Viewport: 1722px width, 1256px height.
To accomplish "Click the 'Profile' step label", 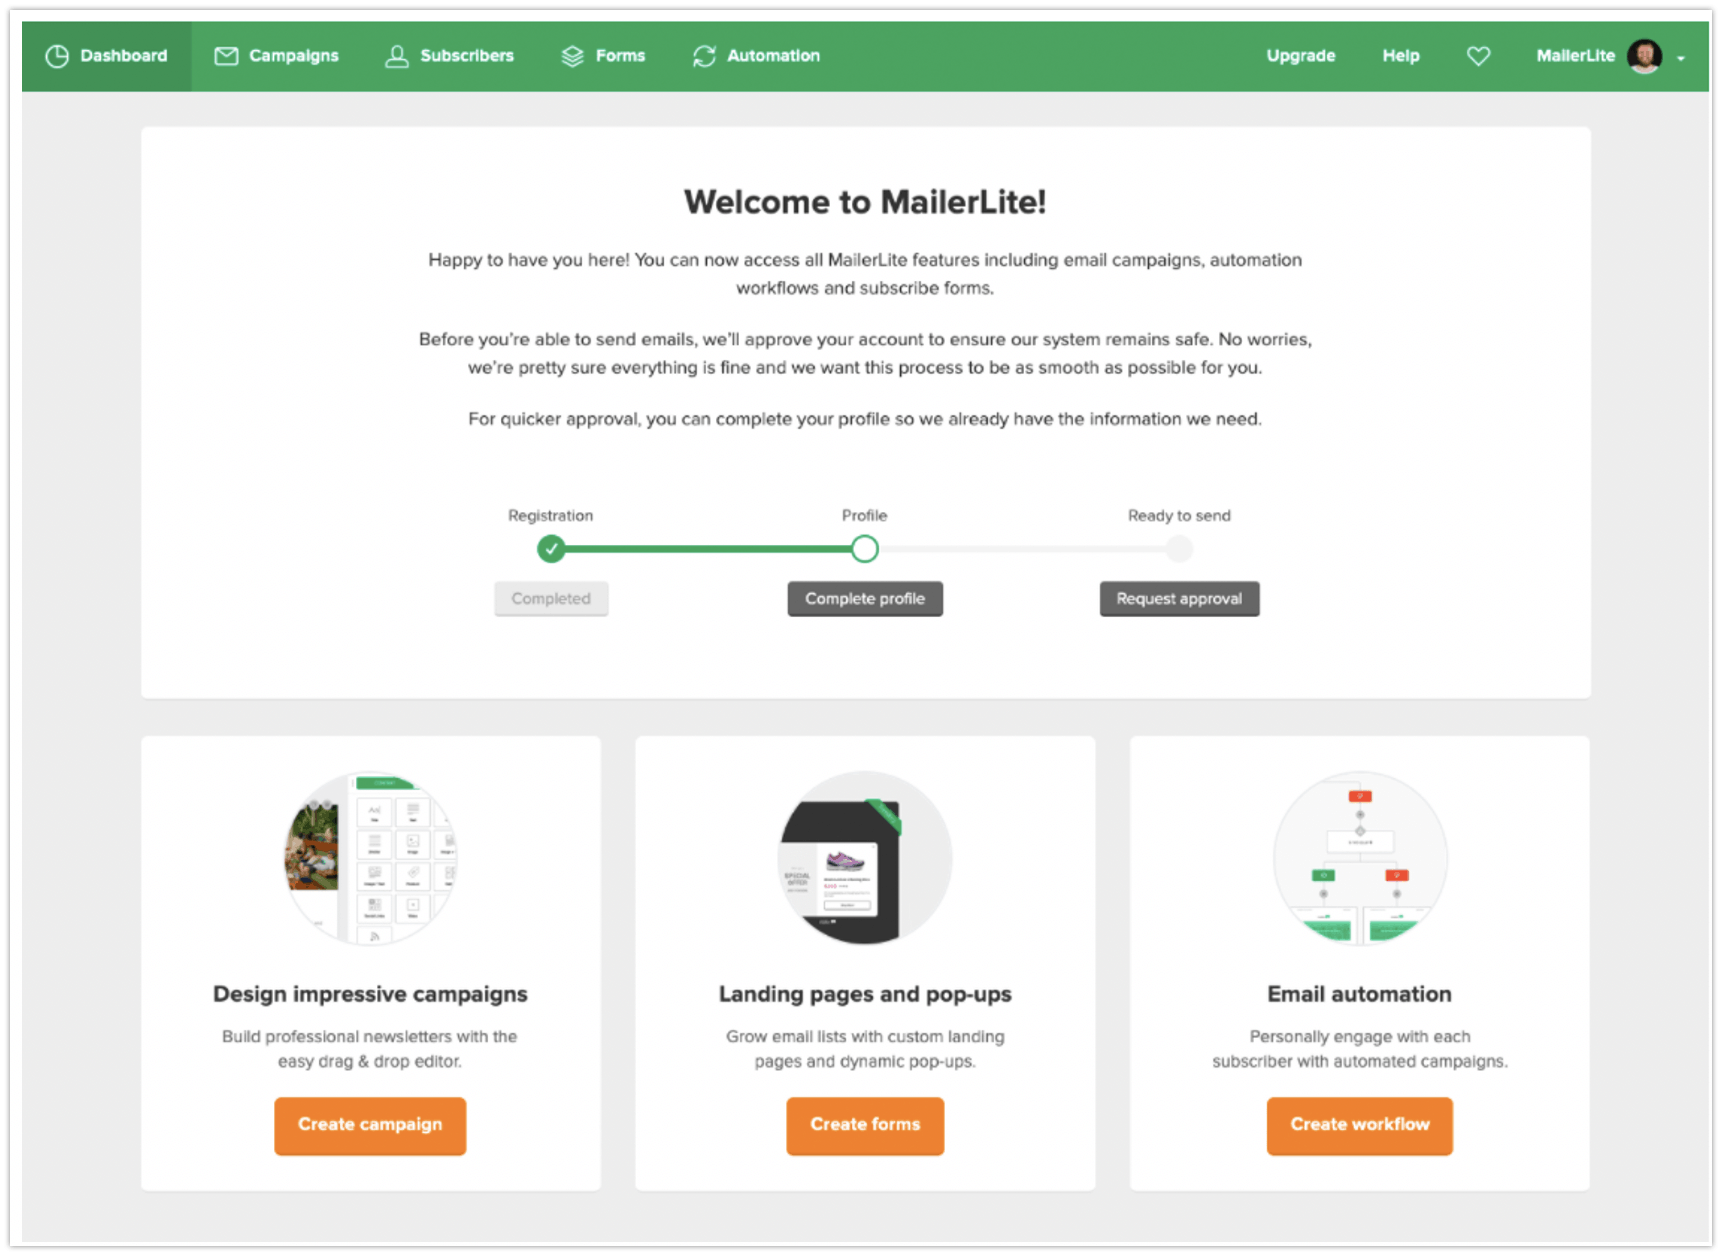I will 865,516.
